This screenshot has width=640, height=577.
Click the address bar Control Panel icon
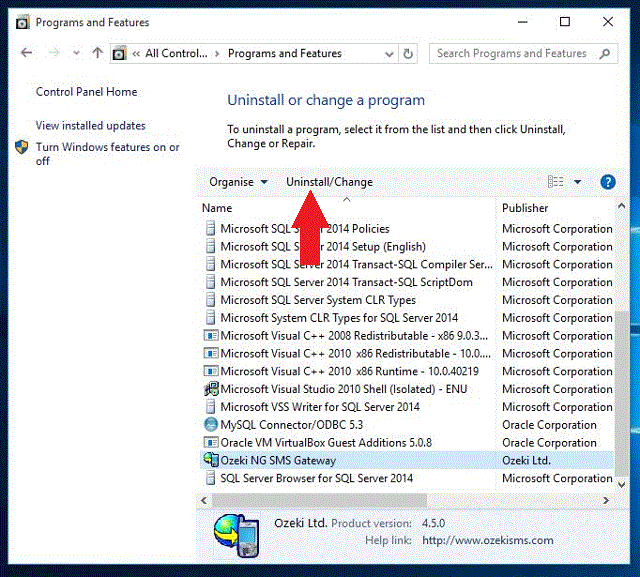[119, 53]
